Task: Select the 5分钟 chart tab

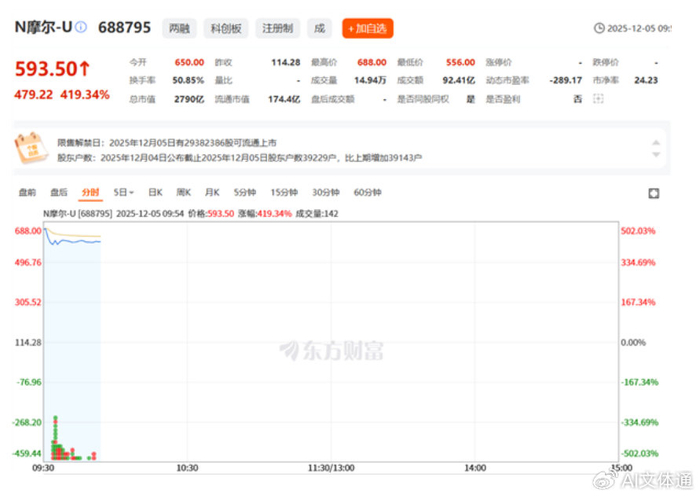Action: [245, 192]
